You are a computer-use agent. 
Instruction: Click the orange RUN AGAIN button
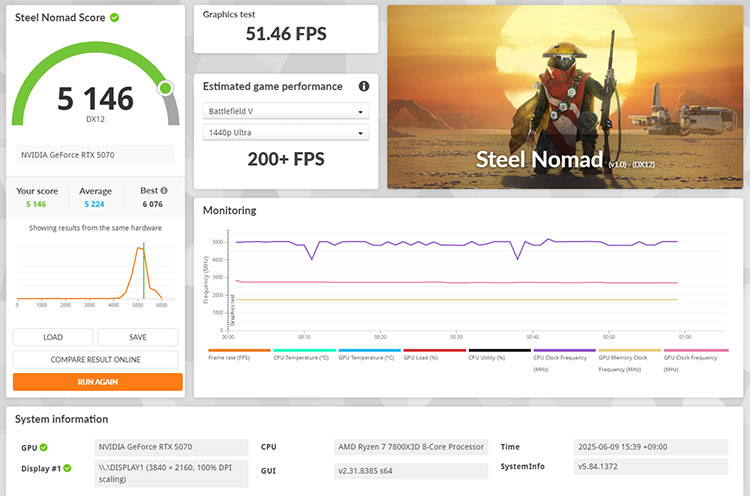click(98, 382)
